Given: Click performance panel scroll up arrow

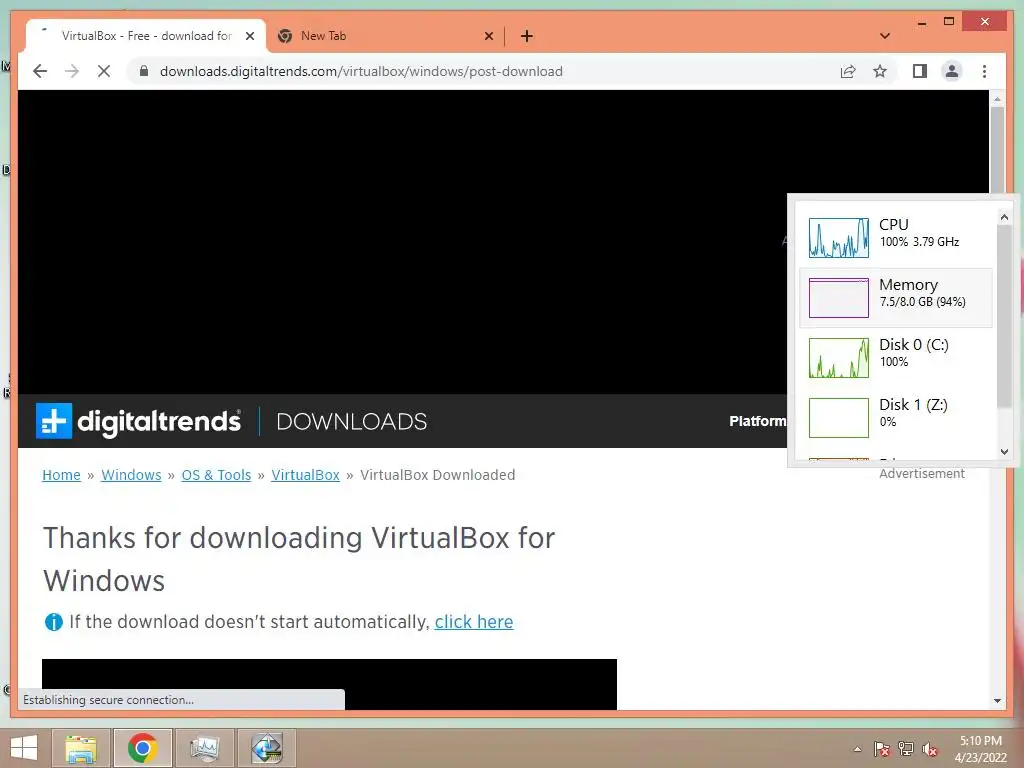Looking at the screenshot, I should pyautogui.click(x=1004, y=217).
